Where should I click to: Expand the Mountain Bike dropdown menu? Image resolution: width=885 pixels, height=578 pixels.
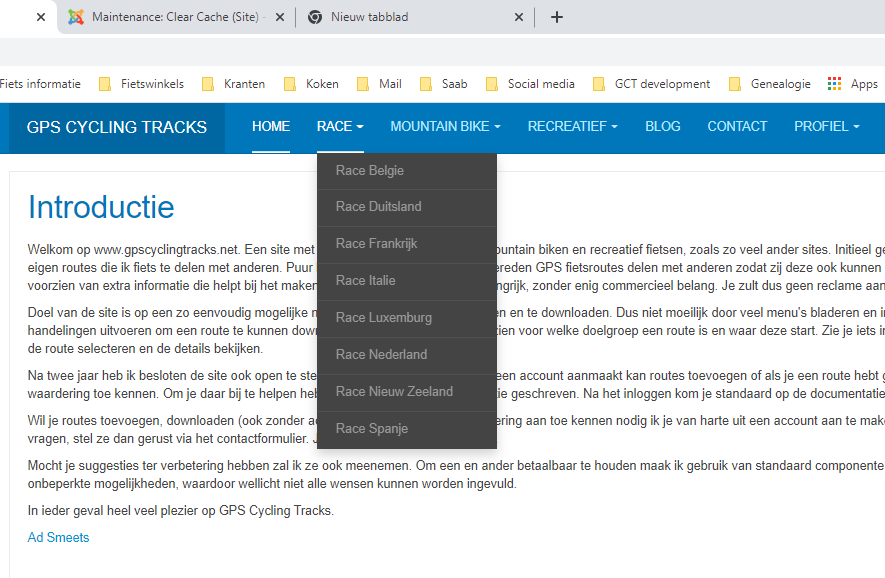click(445, 126)
